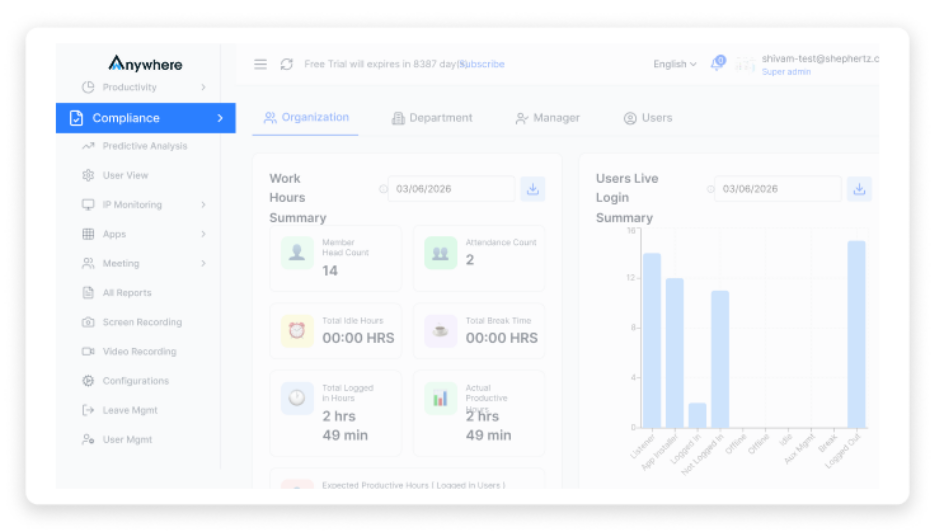Click the Compliance document icon
This screenshot has height=532, width=936.
[x=76, y=118]
